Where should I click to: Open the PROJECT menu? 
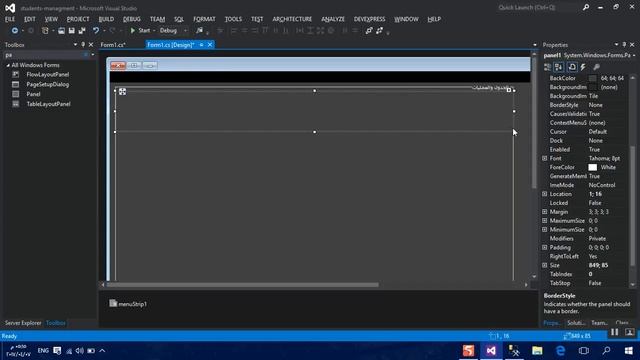(x=78, y=19)
